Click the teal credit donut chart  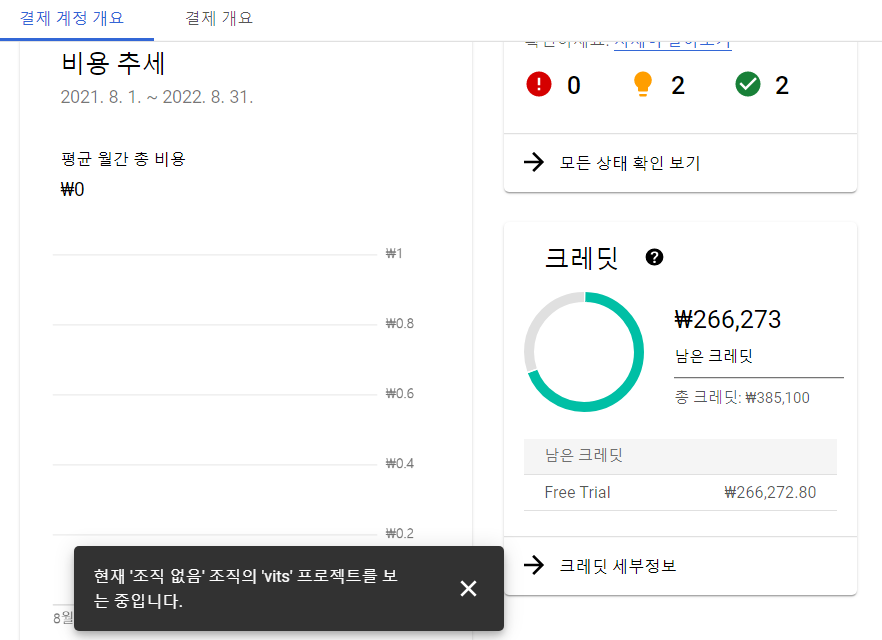[584, 351]
